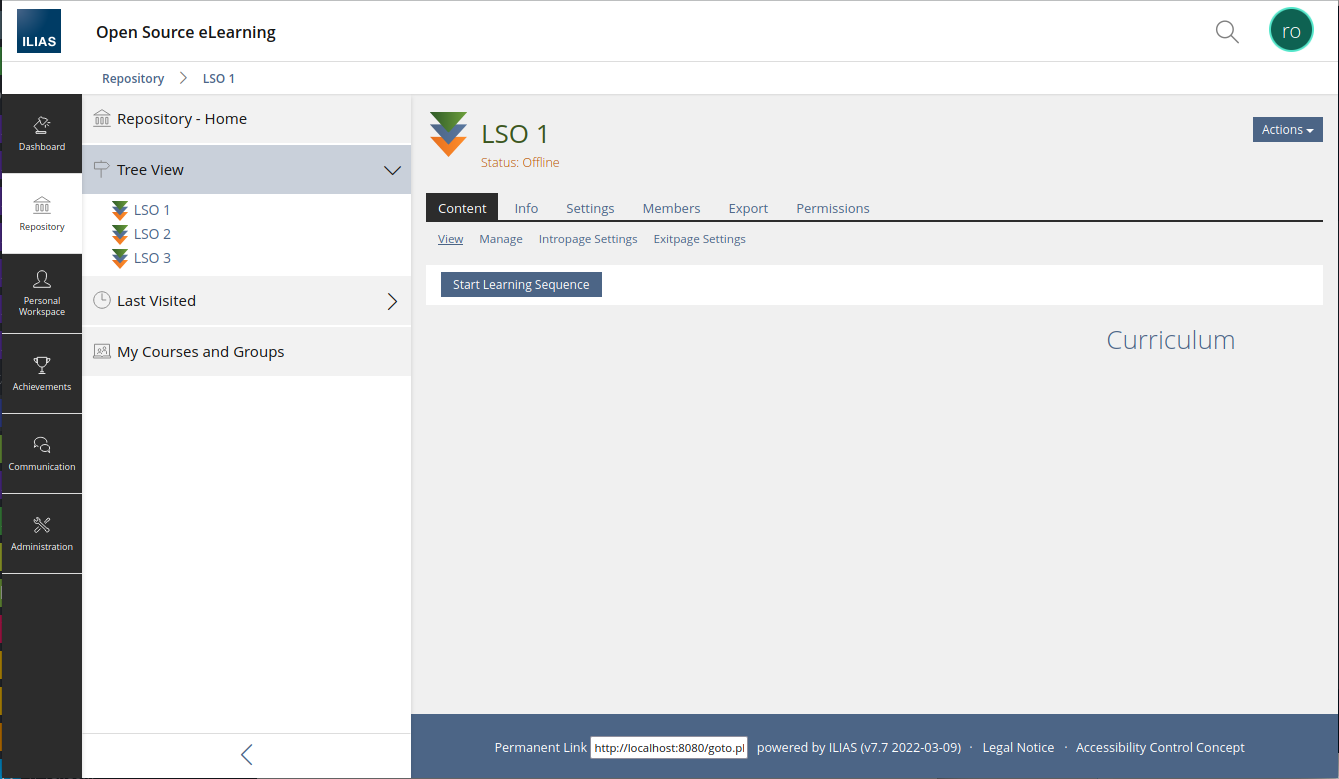Select LSO 2 in tree view
Viewport: 1339px width, 779px height.
[152, 234]
